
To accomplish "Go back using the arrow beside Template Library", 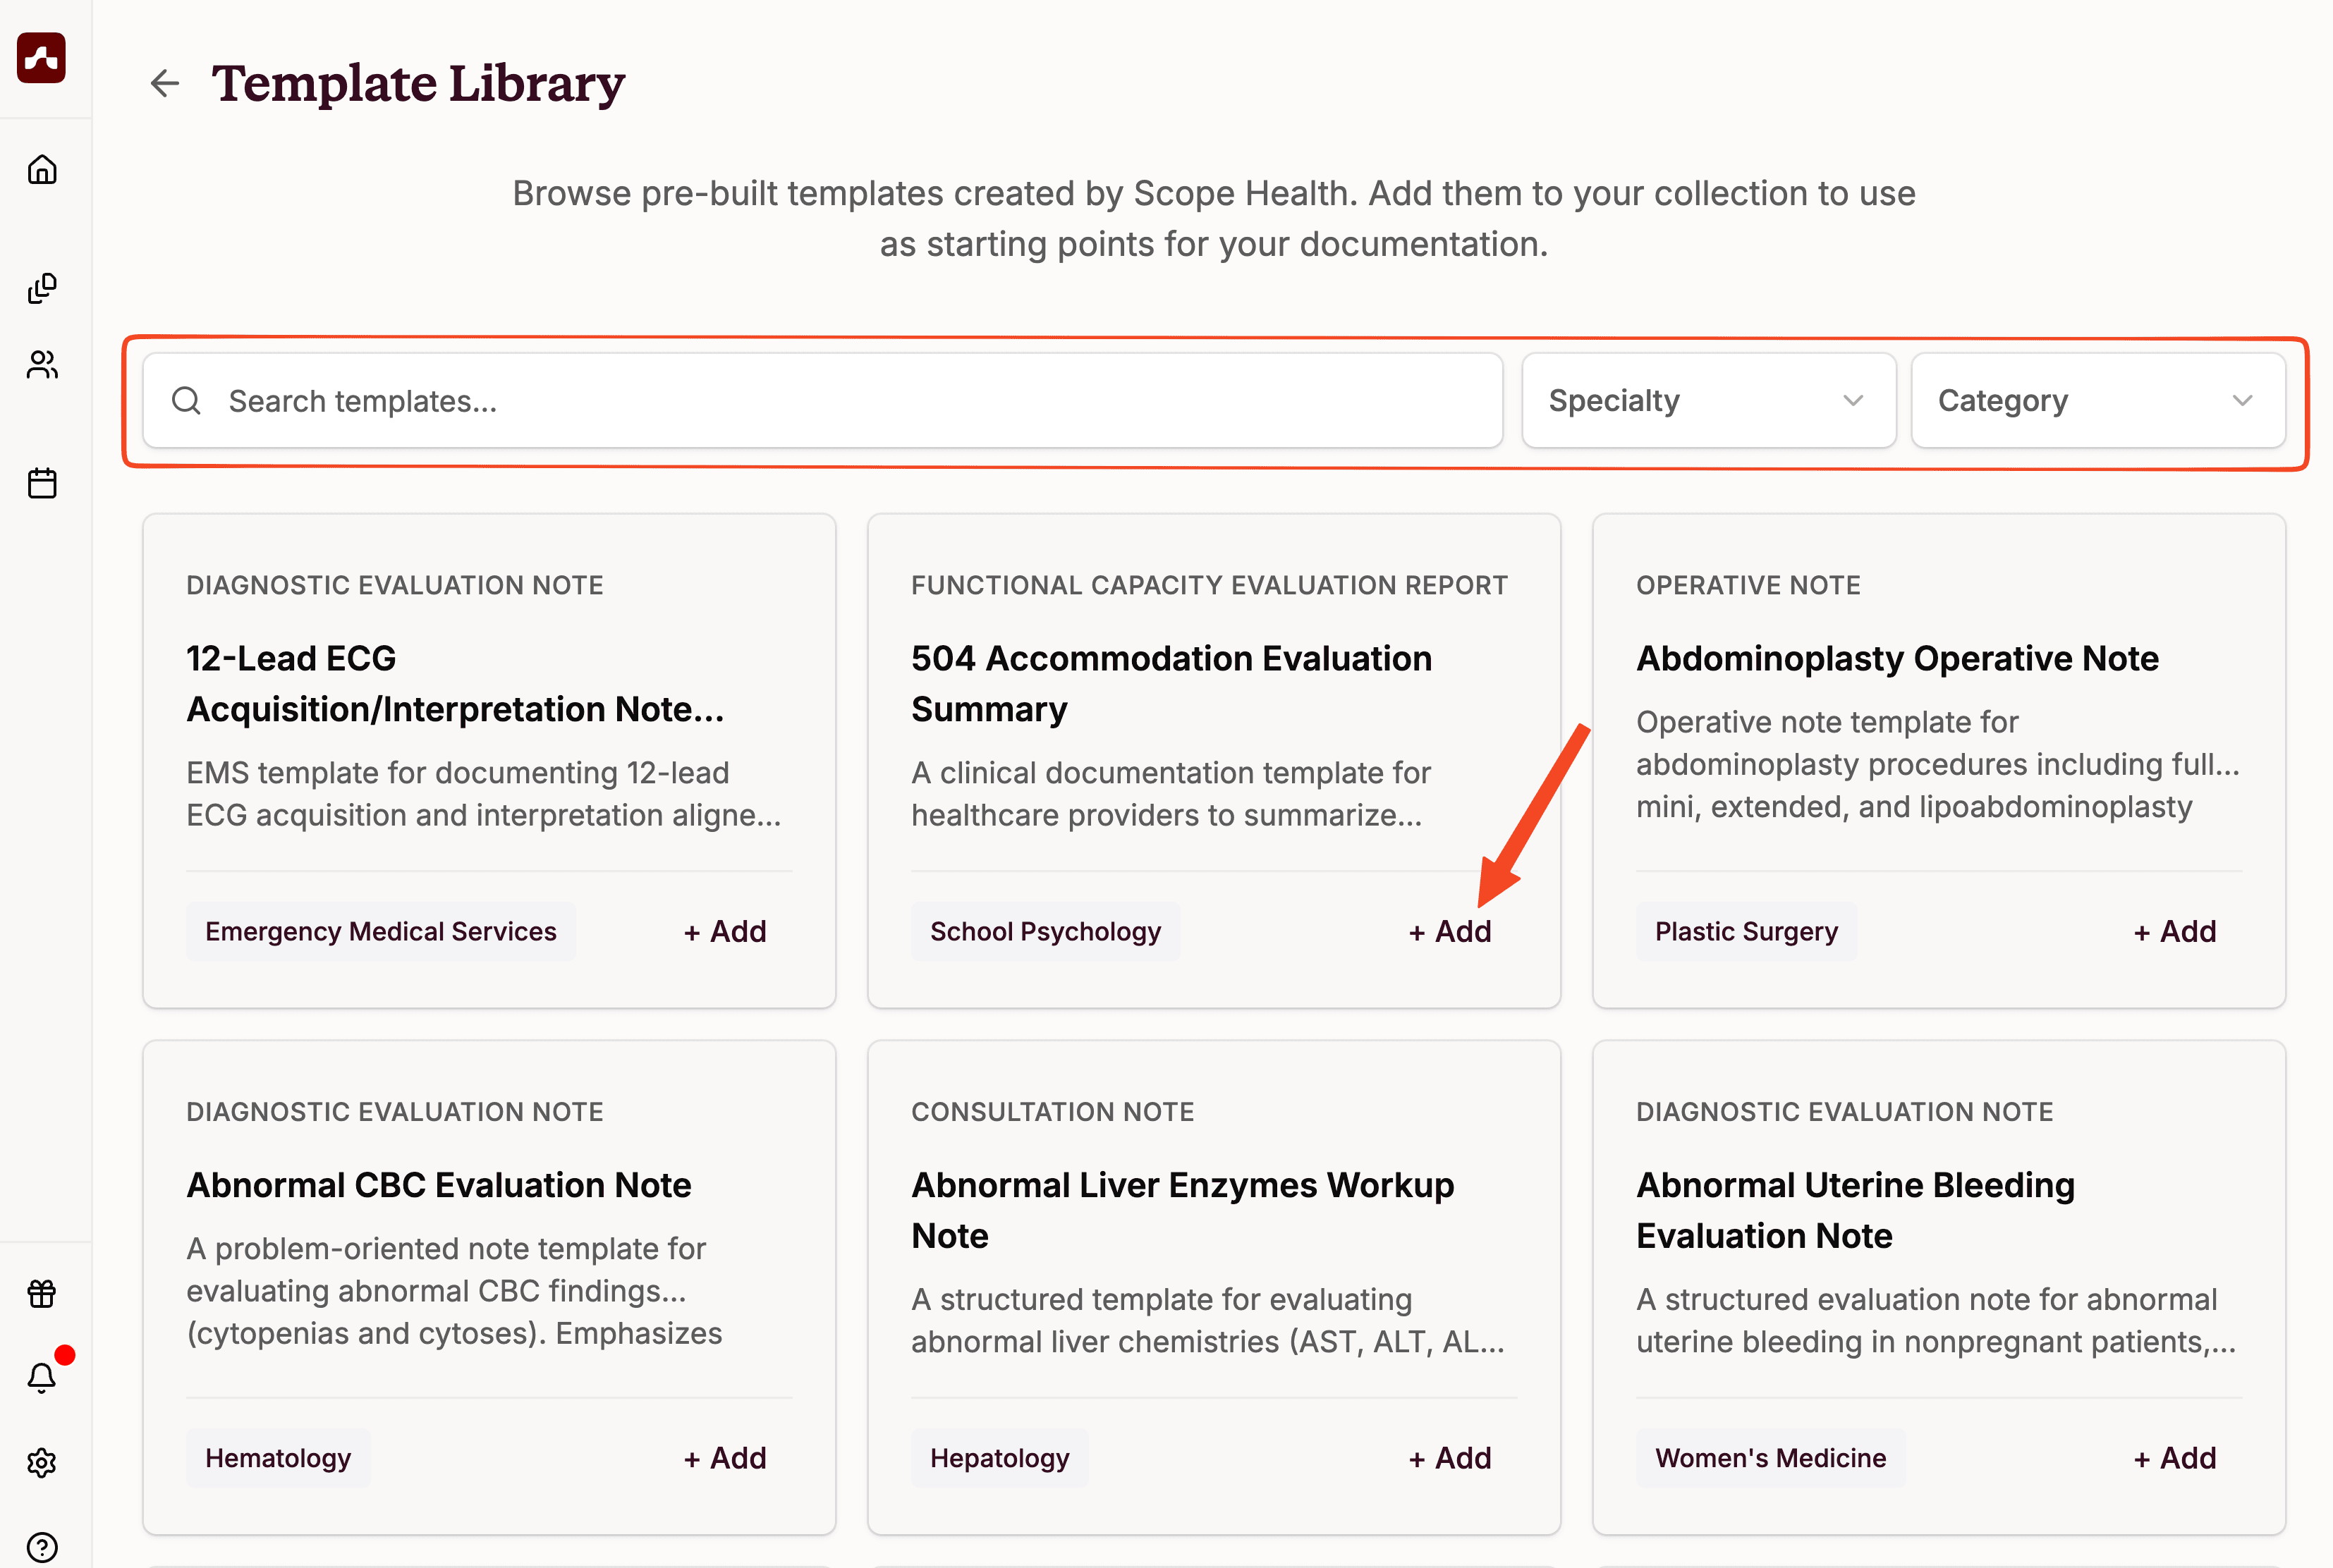I will 165,83.
